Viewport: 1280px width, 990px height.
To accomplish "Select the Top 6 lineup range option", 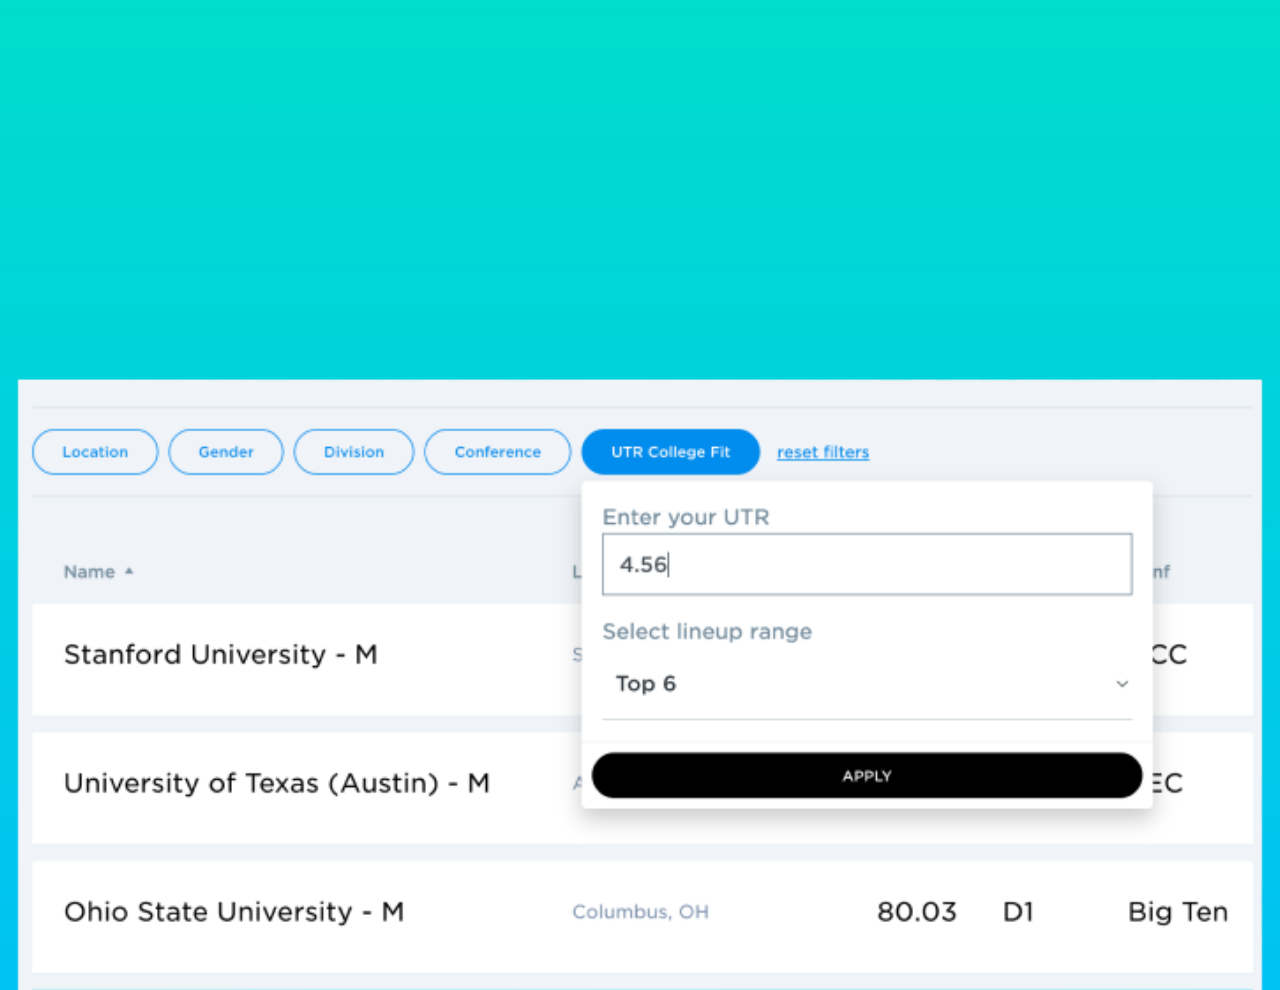I will point(646,684).
